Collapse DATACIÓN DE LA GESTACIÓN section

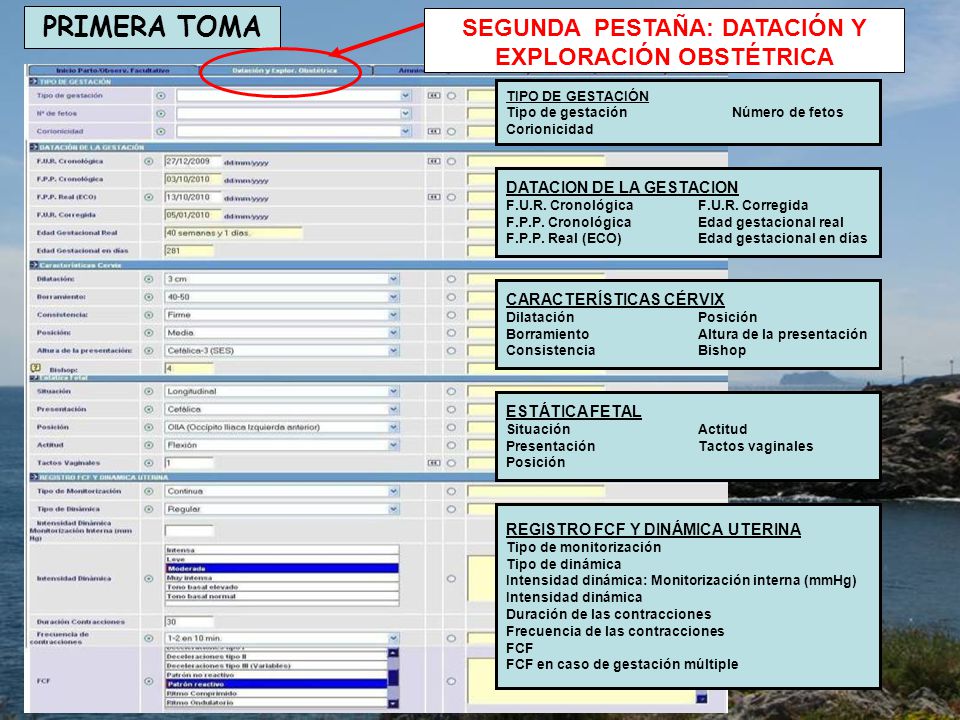[x=33, y=147]
